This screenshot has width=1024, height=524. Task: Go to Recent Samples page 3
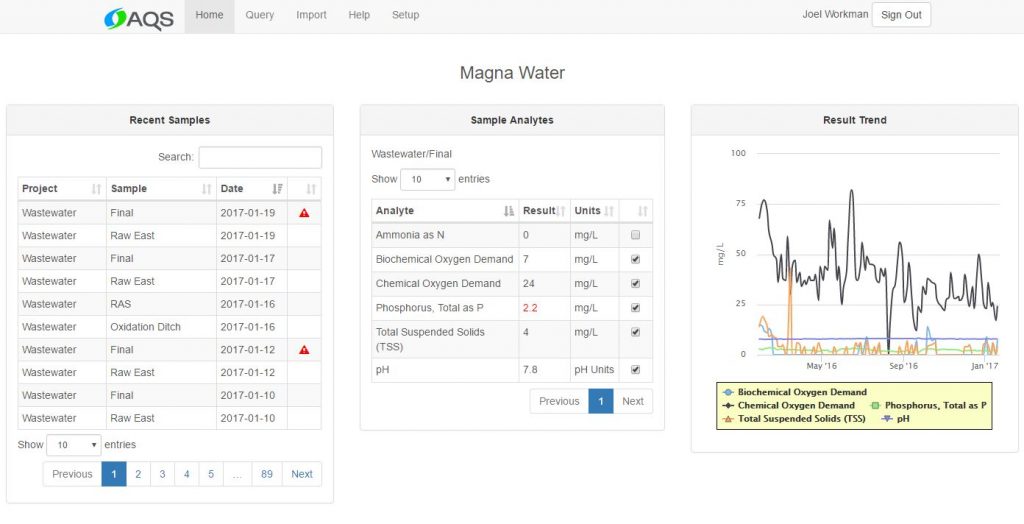point(162,474)
